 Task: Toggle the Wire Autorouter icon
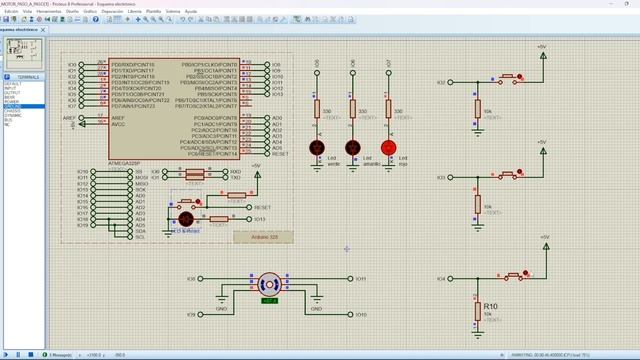pyautogui.click(x=297, y=19)
